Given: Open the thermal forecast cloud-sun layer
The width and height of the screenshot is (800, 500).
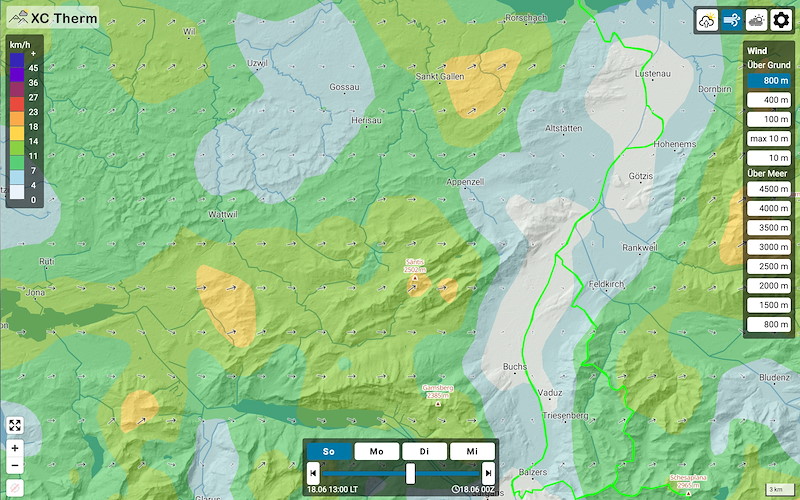Looking at the screenshot, I should tap(706, 20).
